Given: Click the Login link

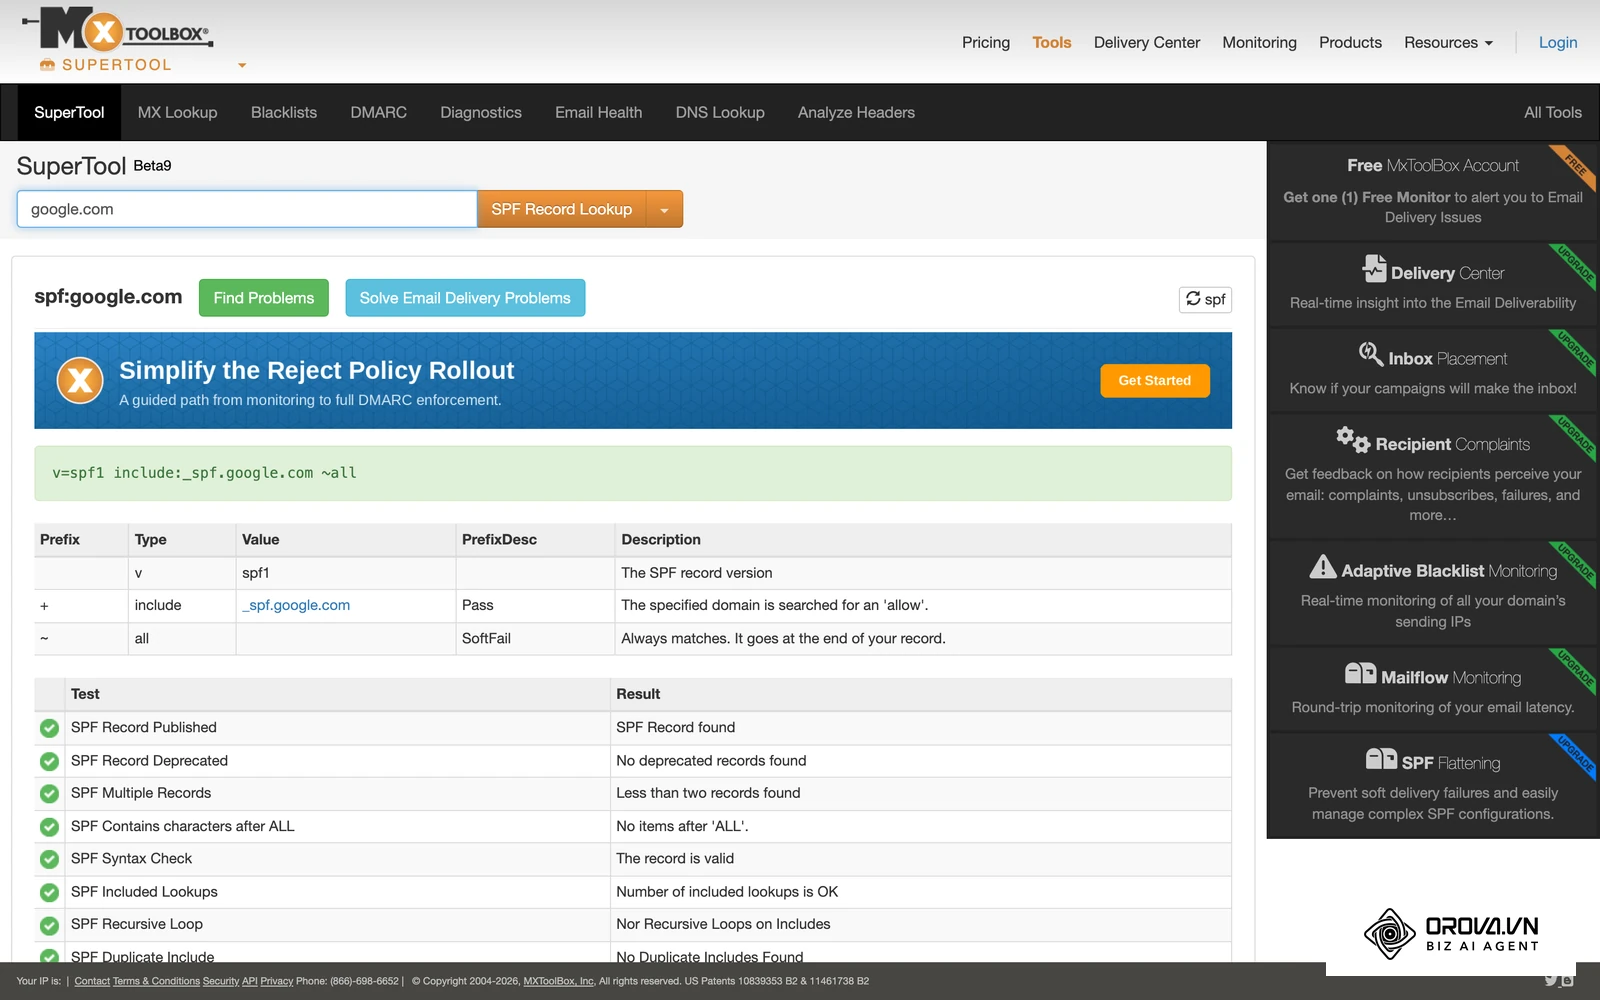Looking at the screenshot, I should 1558,42.
